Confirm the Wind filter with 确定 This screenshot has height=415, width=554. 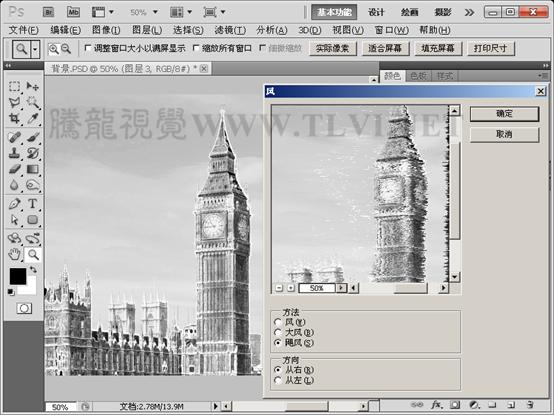coord(504,114)
